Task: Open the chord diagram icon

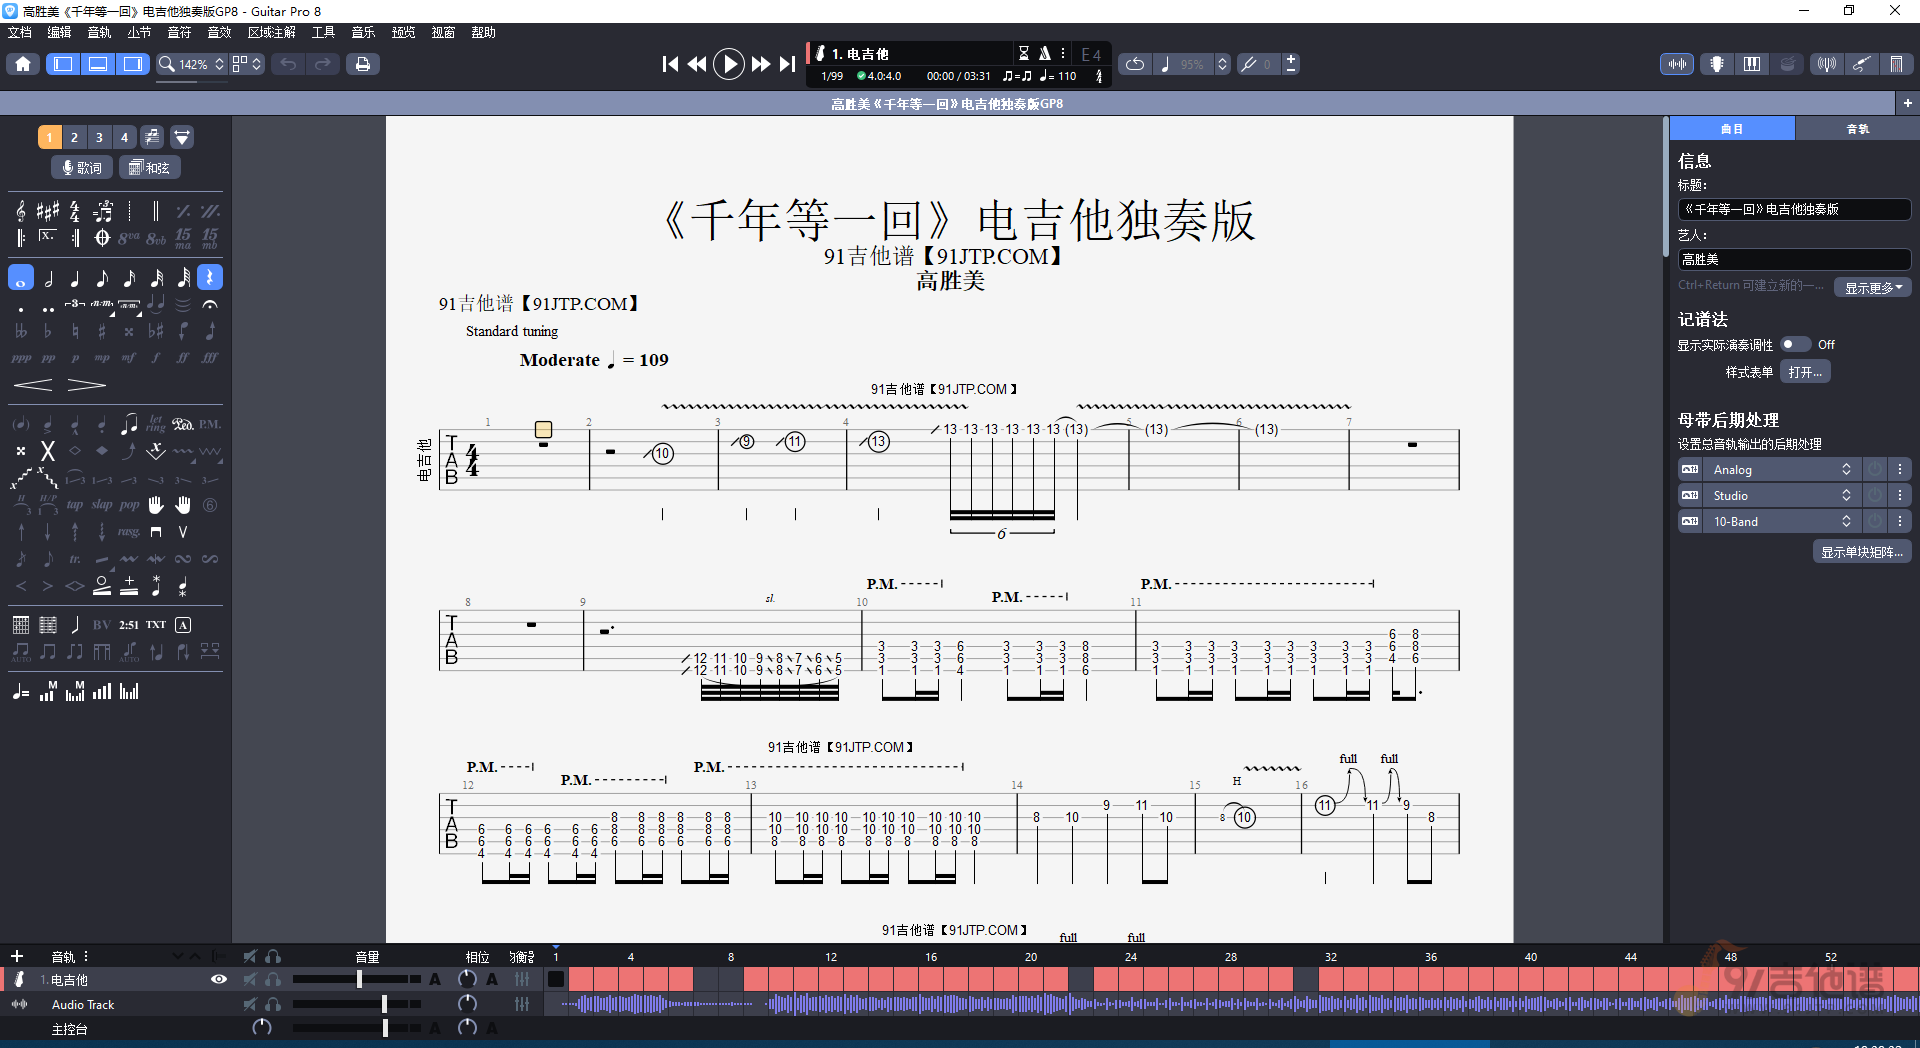Action: point(21,625)
